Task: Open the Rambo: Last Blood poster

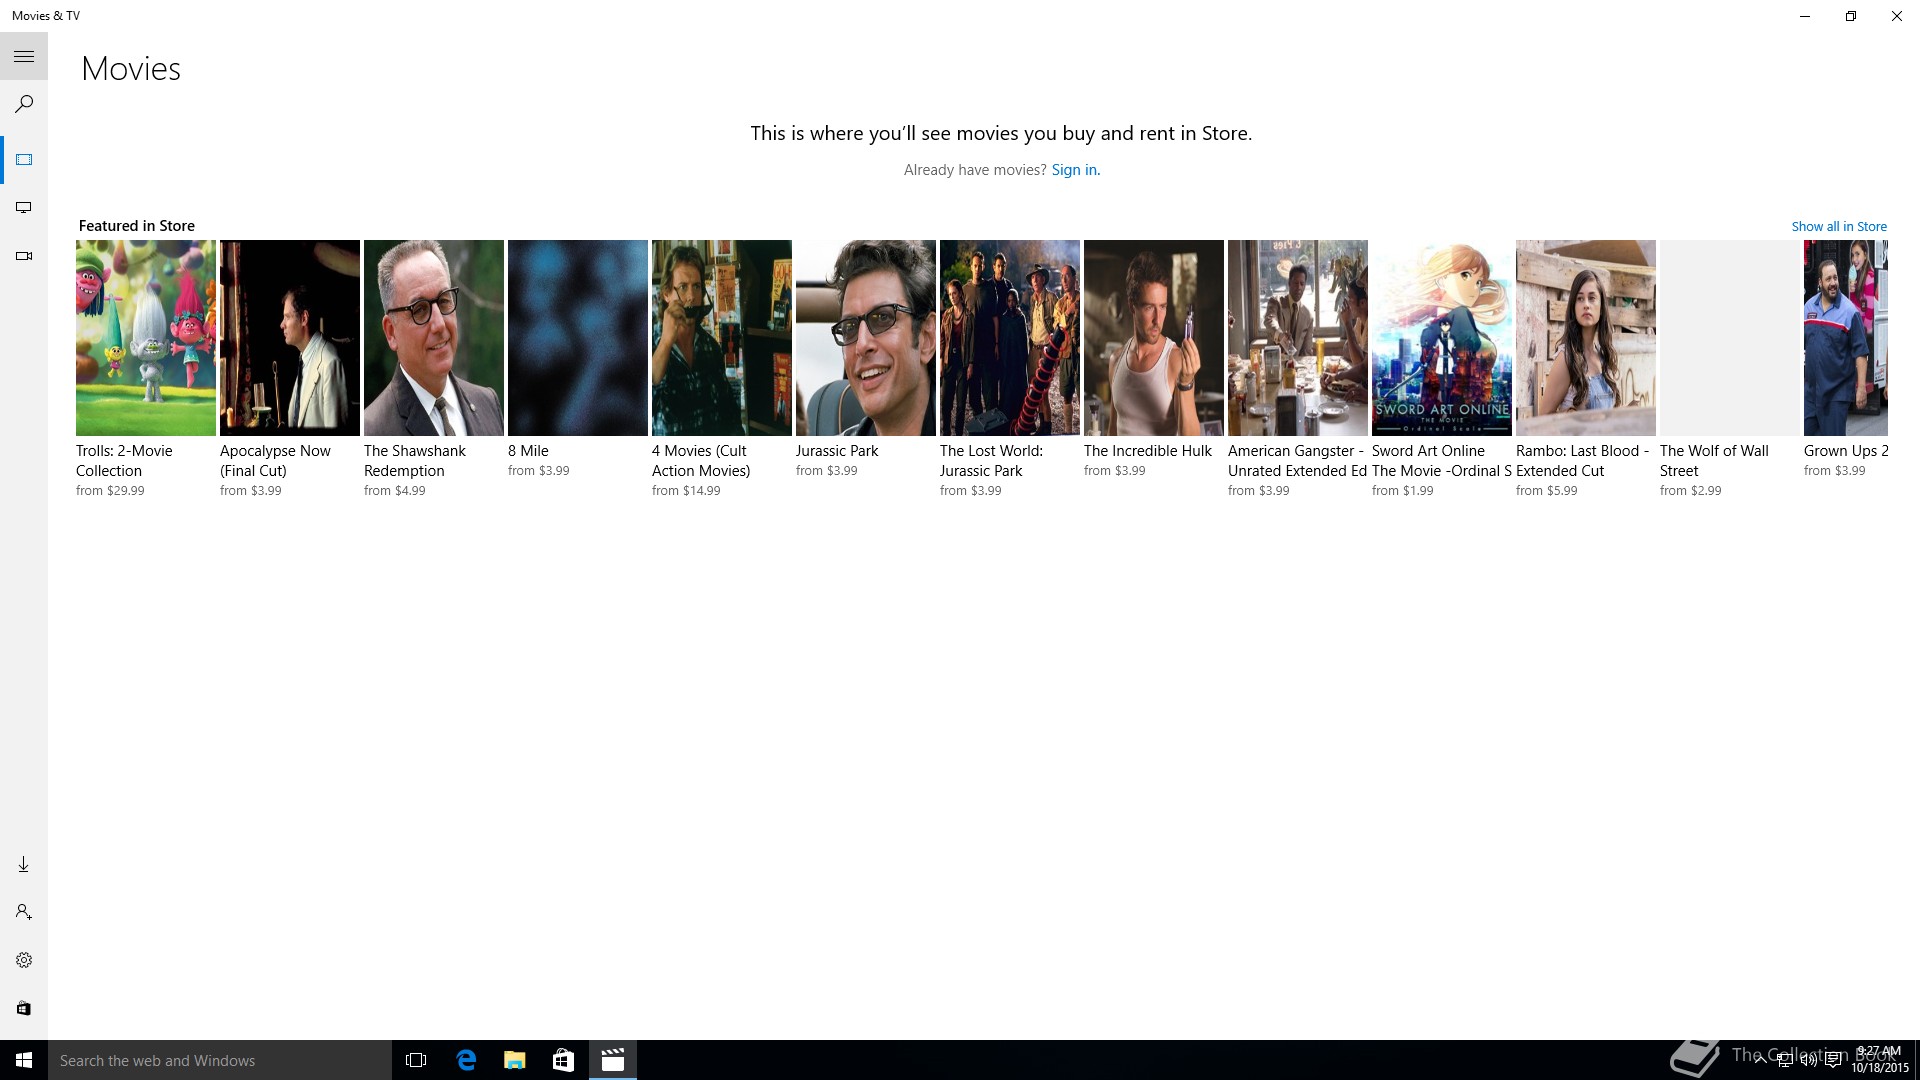Action: [1586, 338]
